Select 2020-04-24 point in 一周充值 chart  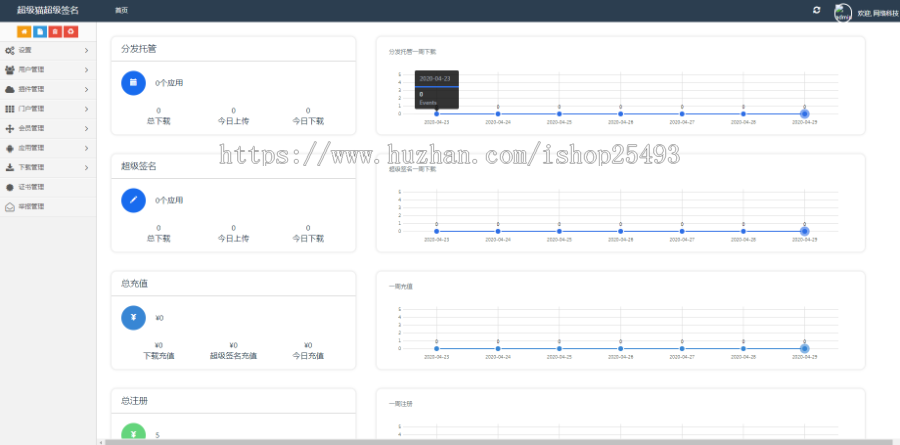click(x=498, y=349)
